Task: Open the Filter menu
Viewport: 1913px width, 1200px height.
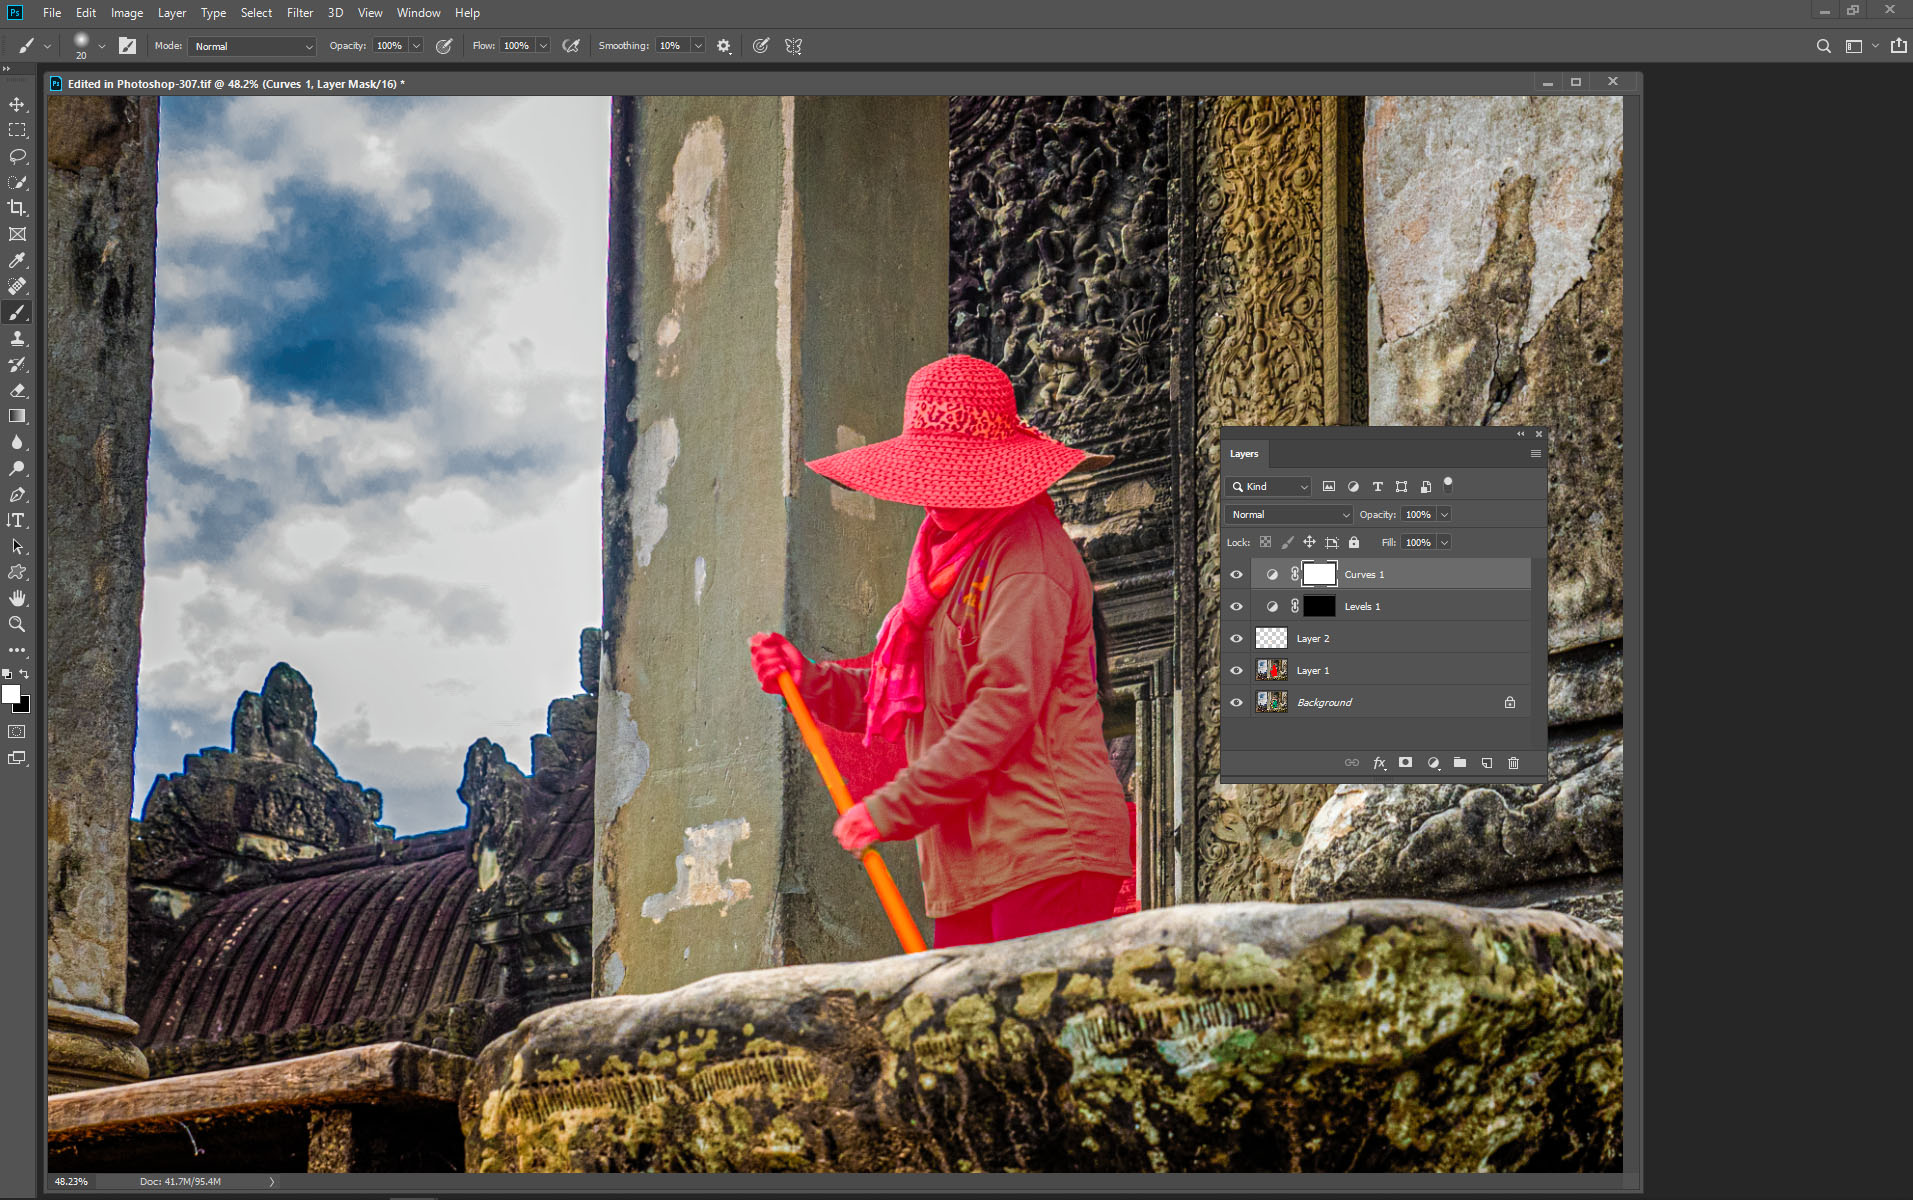Action: click(300, 13)
